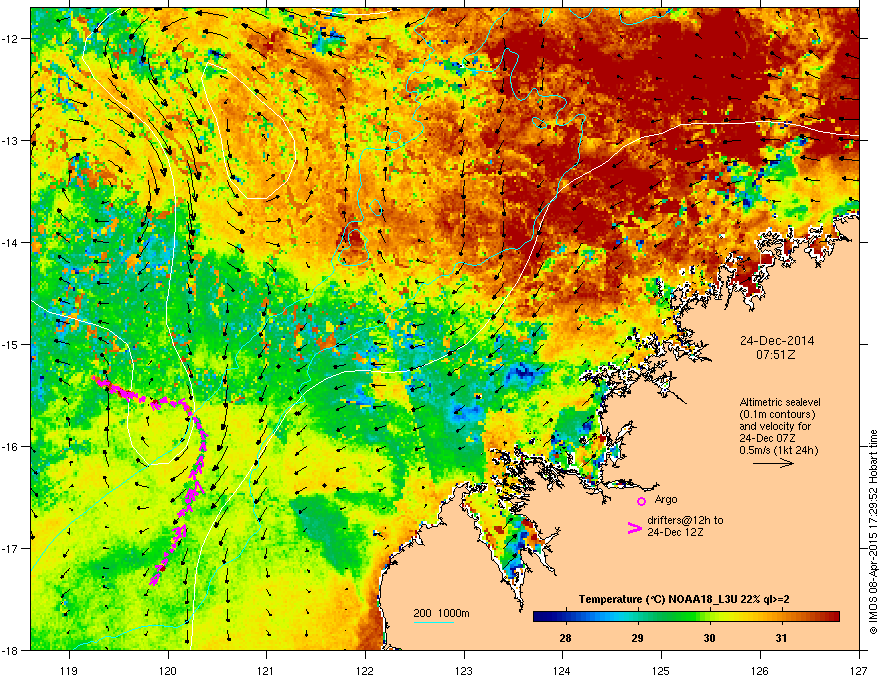Click longitude axis label 125
The width and height of the screenshot is (880, 680).
pos(661,670)
